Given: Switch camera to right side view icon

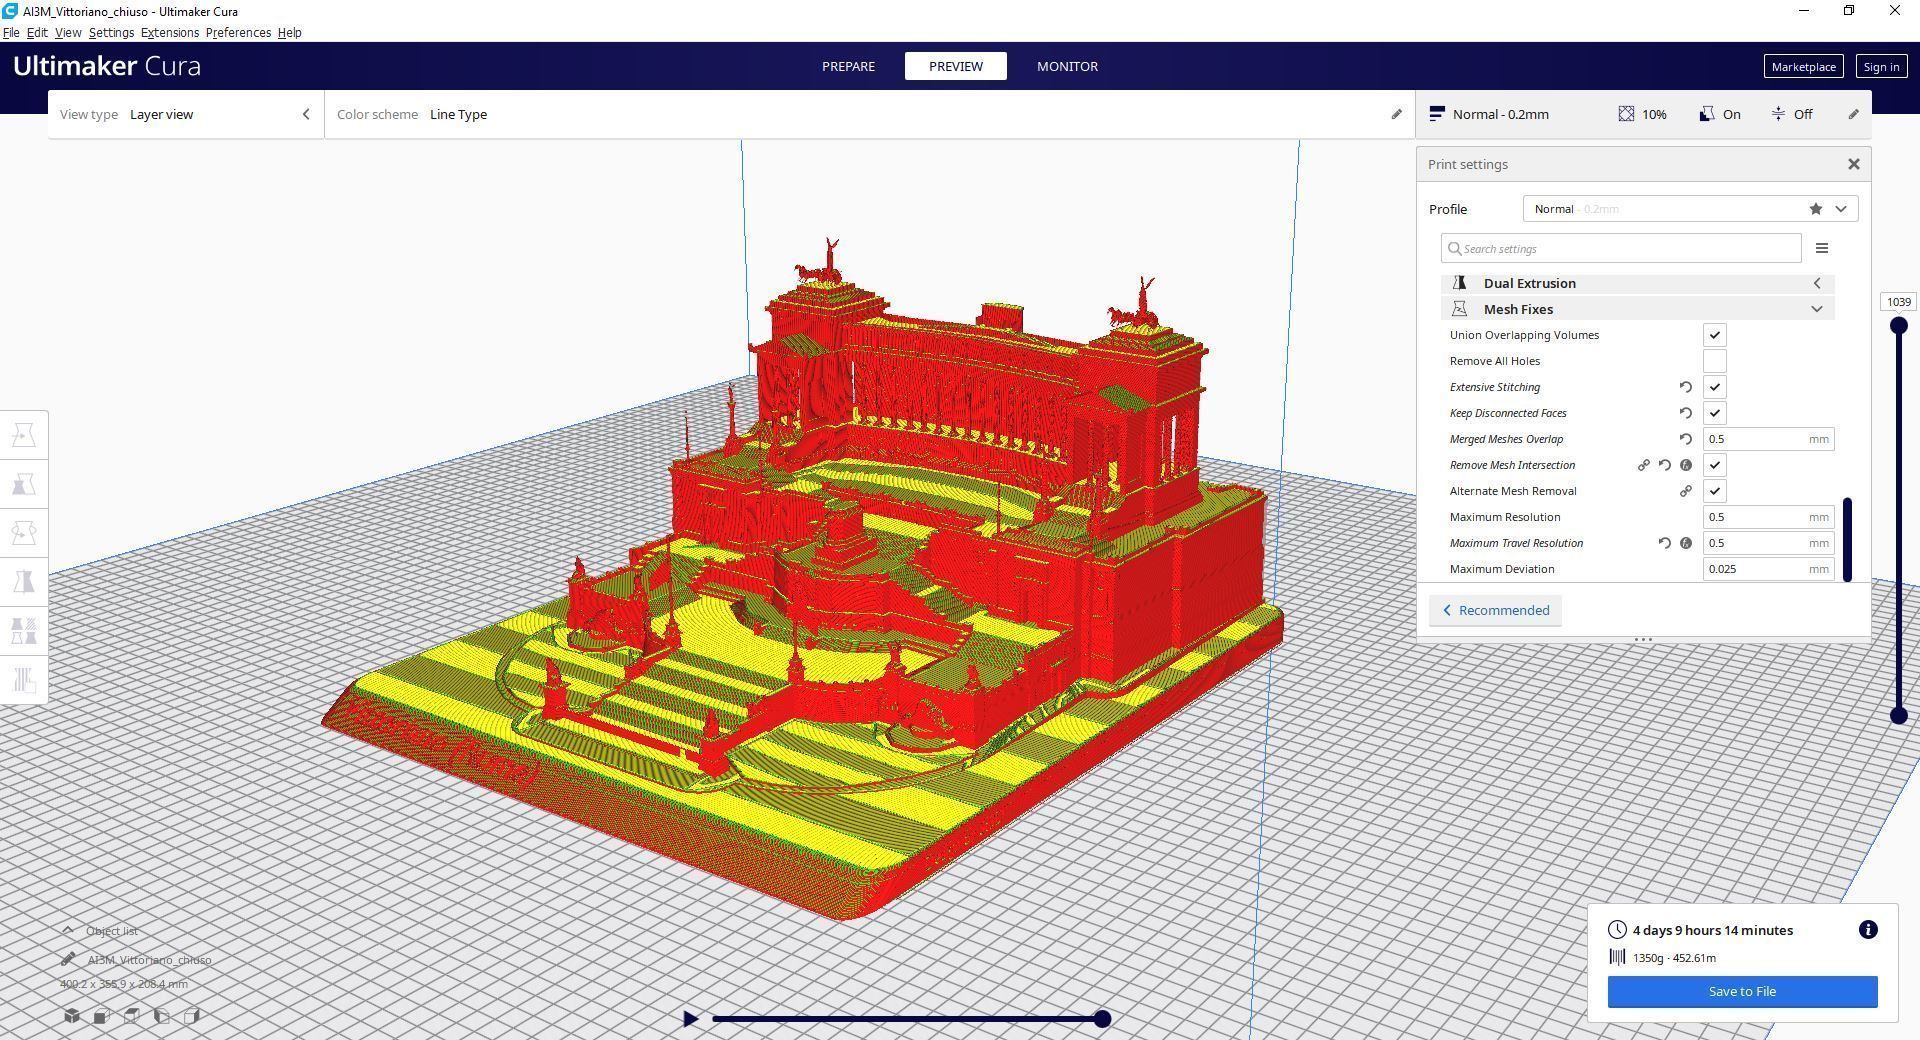Looking at the screenshot, I should point(192,1016).
